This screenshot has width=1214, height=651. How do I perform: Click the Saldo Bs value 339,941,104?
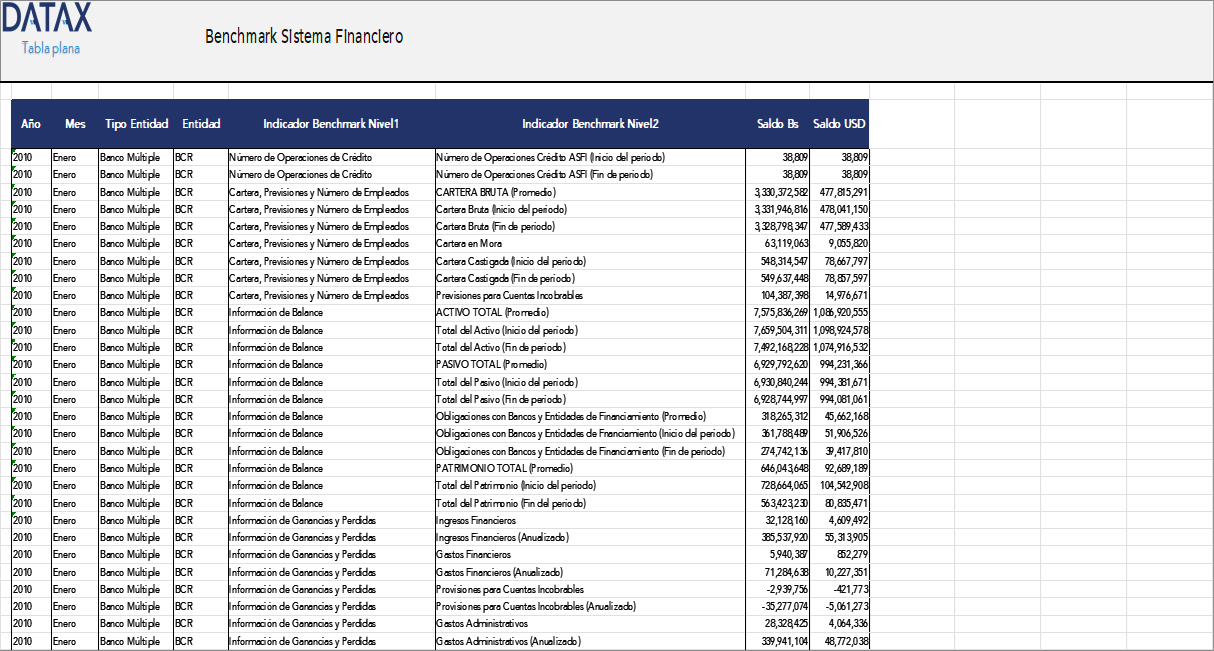tap(778, 641)
